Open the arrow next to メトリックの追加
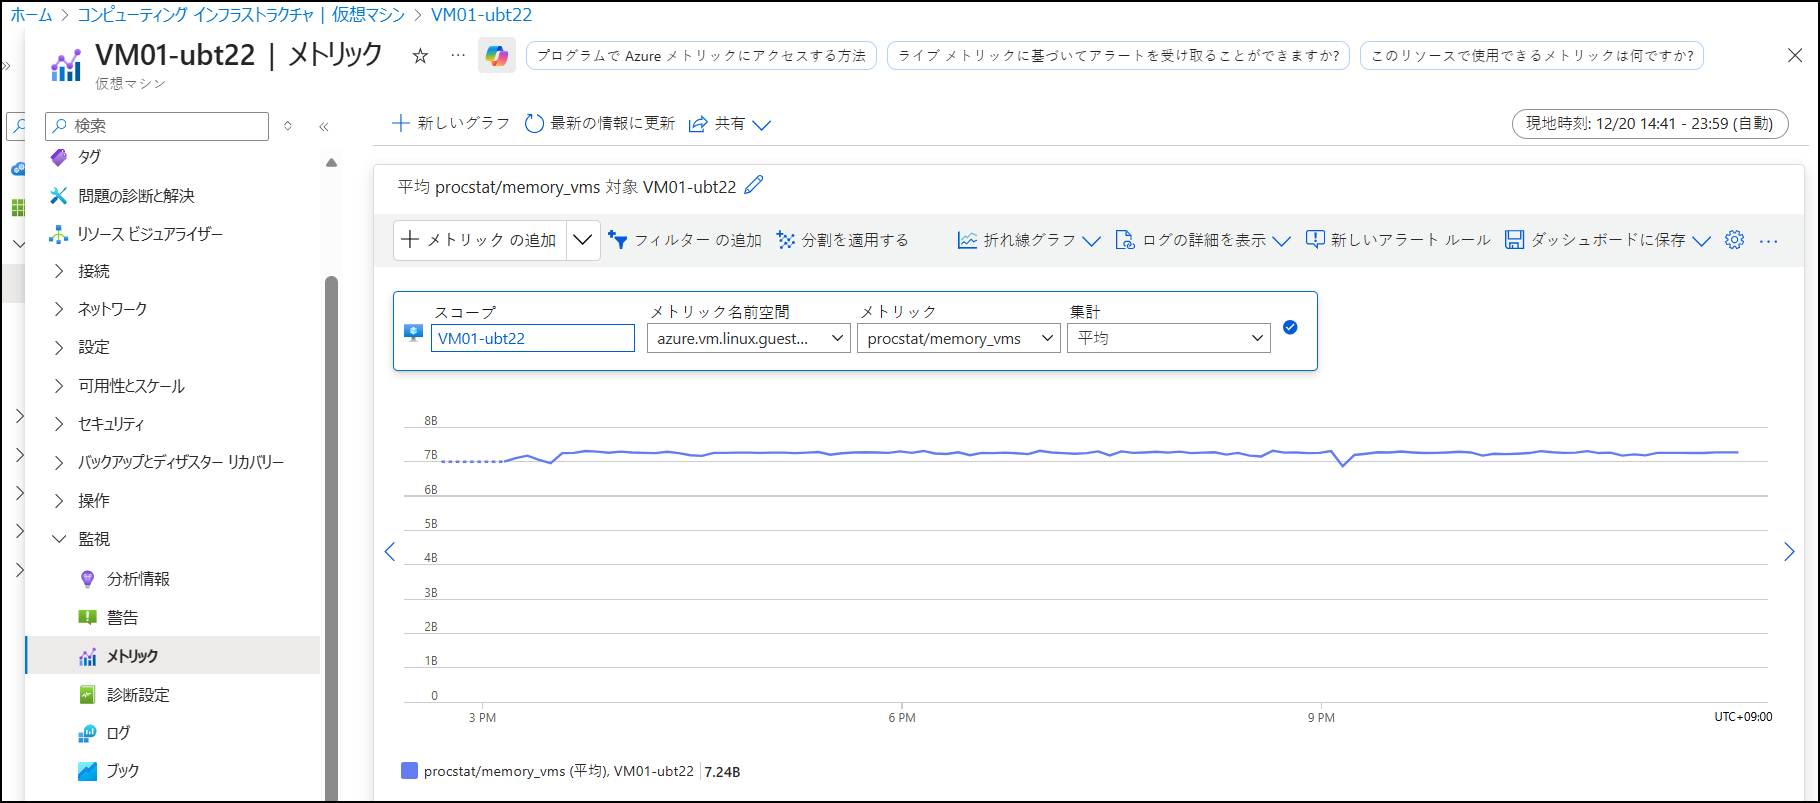The image size is (1820, 803). coord(583,240)
